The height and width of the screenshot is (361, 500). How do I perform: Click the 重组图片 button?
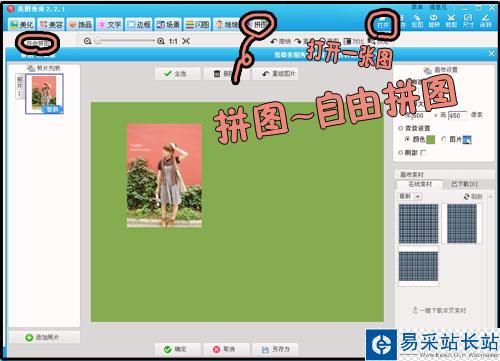click(x=276, y=74)
